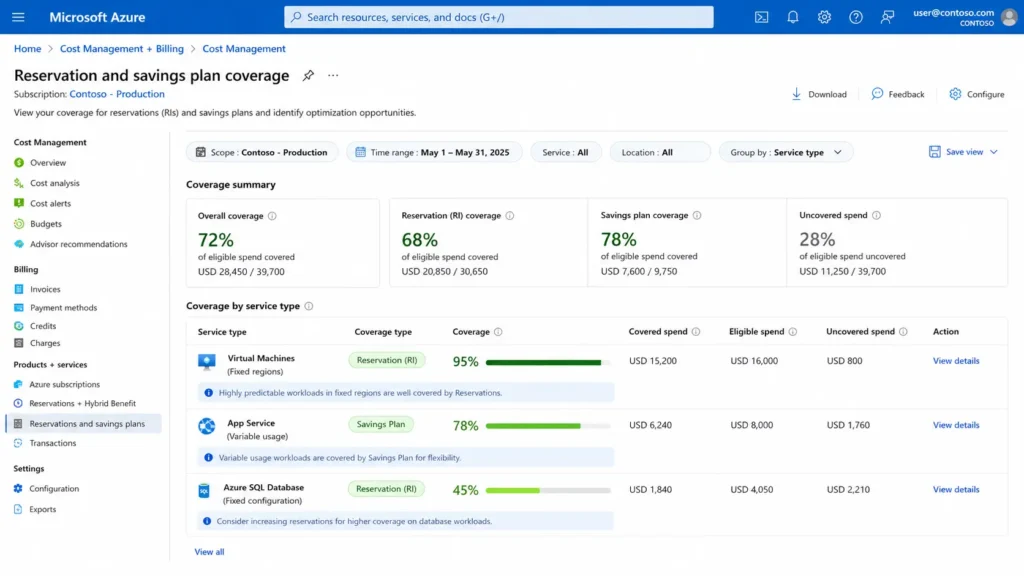This screenshot has width=1024, height=576.
Task: Click the Reservation (RI) badge for Virtual Machines
Action: click(387, 360)
